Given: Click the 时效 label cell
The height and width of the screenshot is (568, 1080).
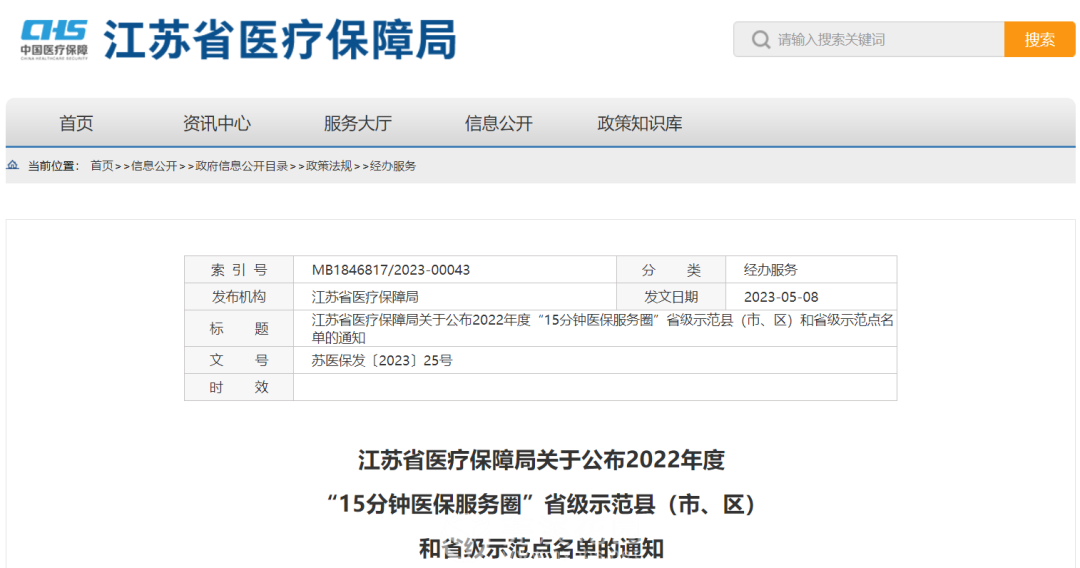Looking at the screenshot, I should (x=239, y=387).
